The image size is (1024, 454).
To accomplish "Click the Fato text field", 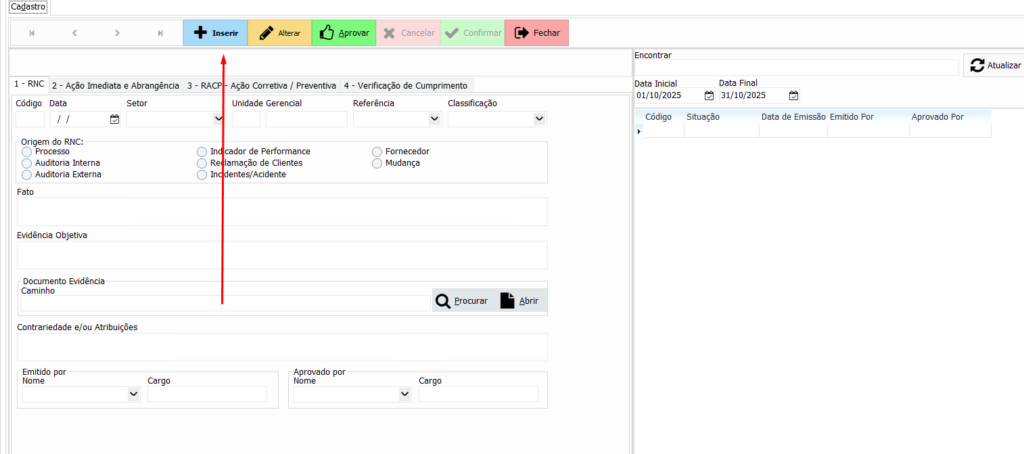I will point(282,212).
